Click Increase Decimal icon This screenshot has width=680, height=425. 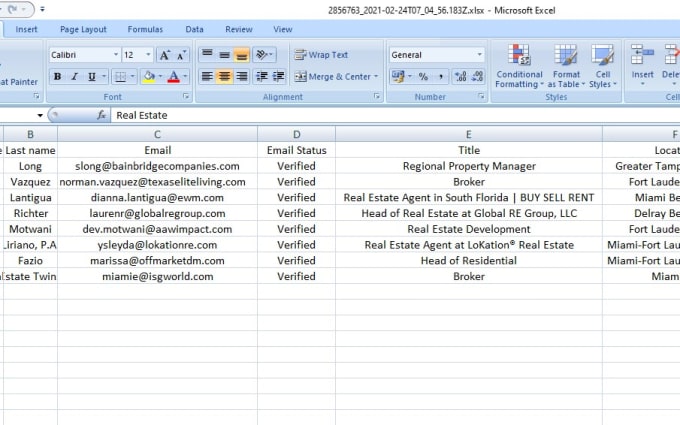(461, 77)
